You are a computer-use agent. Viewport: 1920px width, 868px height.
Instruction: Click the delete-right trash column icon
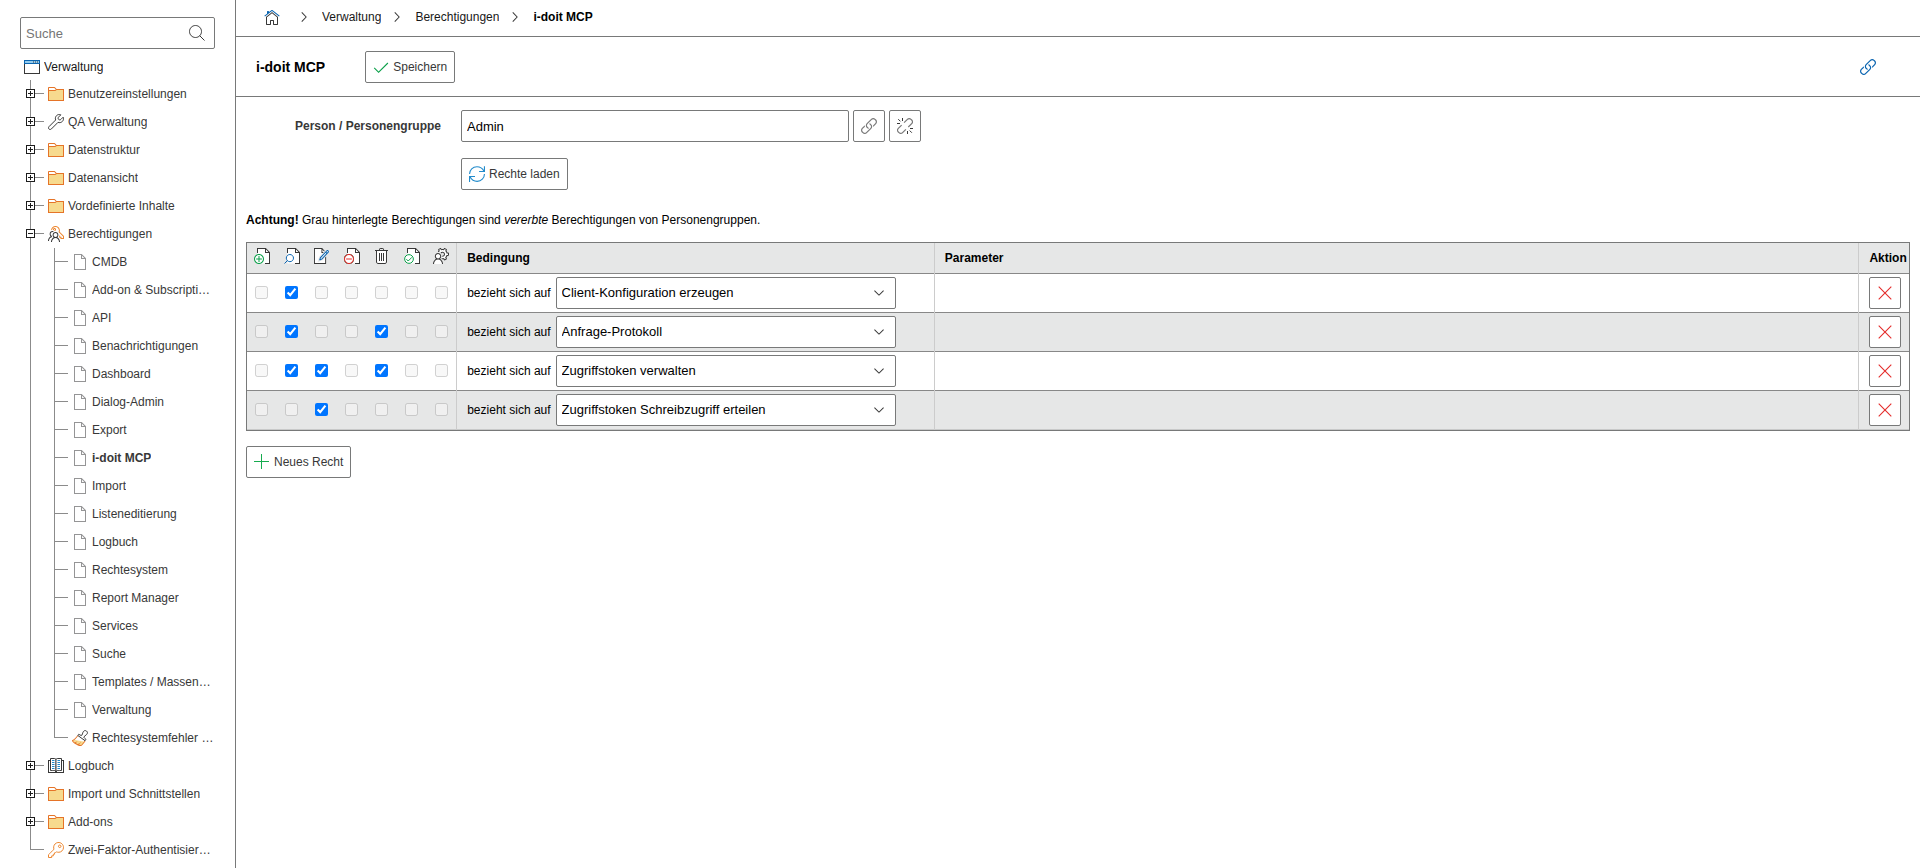(381, 257)
